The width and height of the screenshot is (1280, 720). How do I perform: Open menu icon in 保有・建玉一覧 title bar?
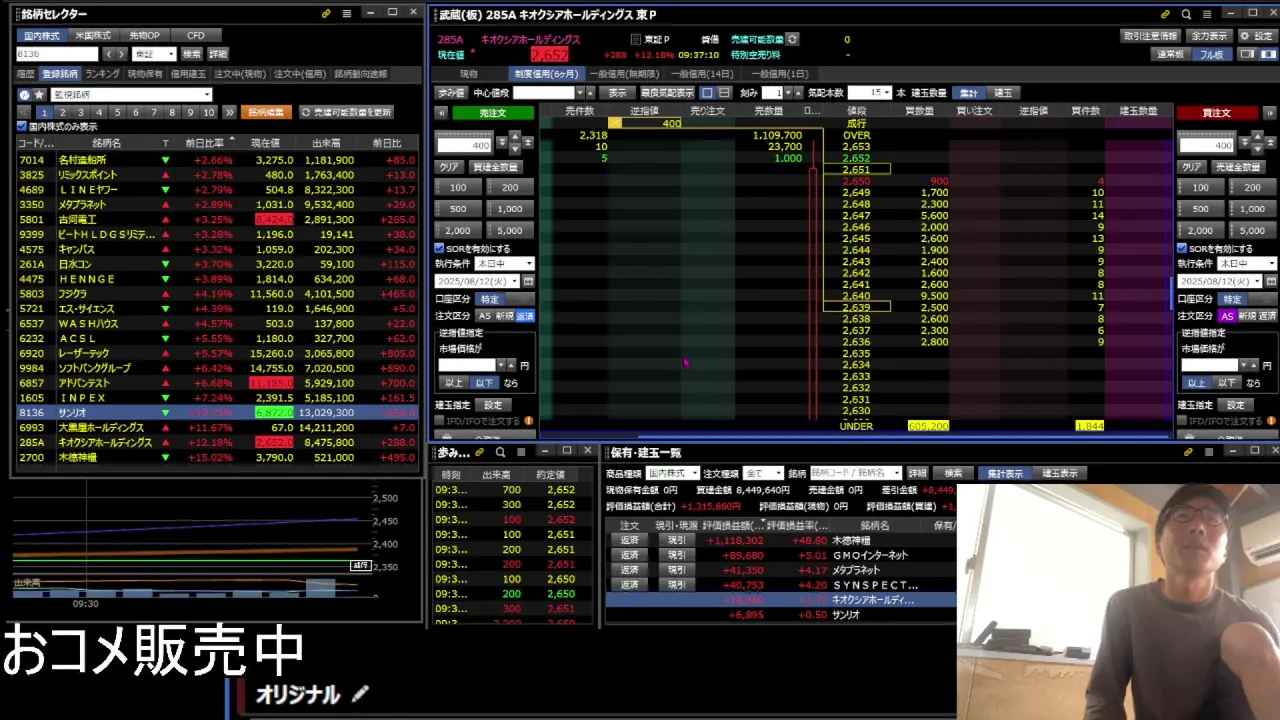click(1209, 452)
